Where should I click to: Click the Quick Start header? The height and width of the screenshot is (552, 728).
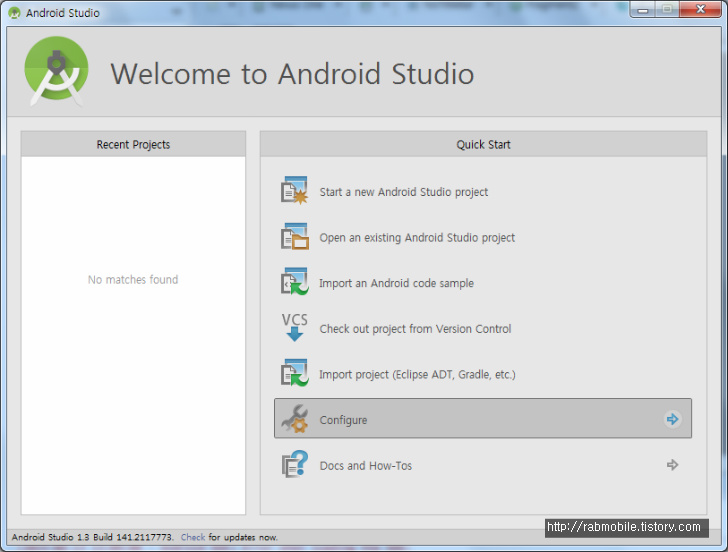(483, 144)
